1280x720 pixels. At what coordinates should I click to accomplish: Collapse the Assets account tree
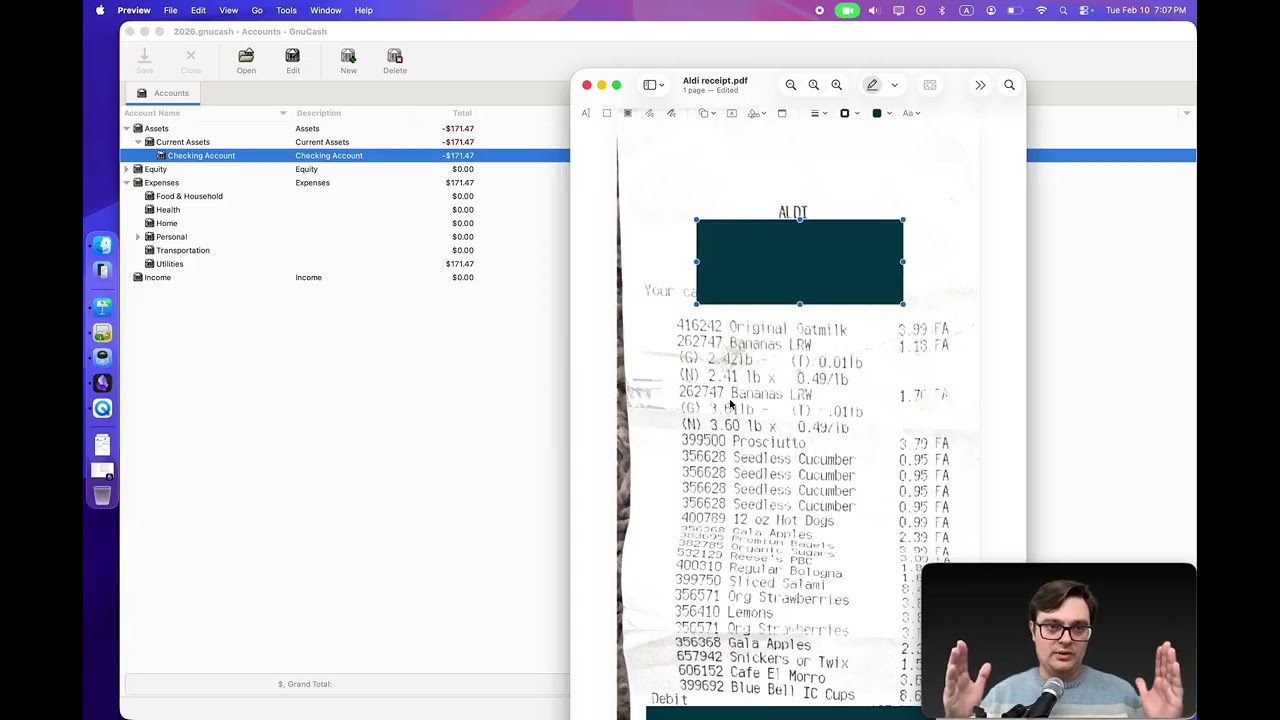coord(127,128)
